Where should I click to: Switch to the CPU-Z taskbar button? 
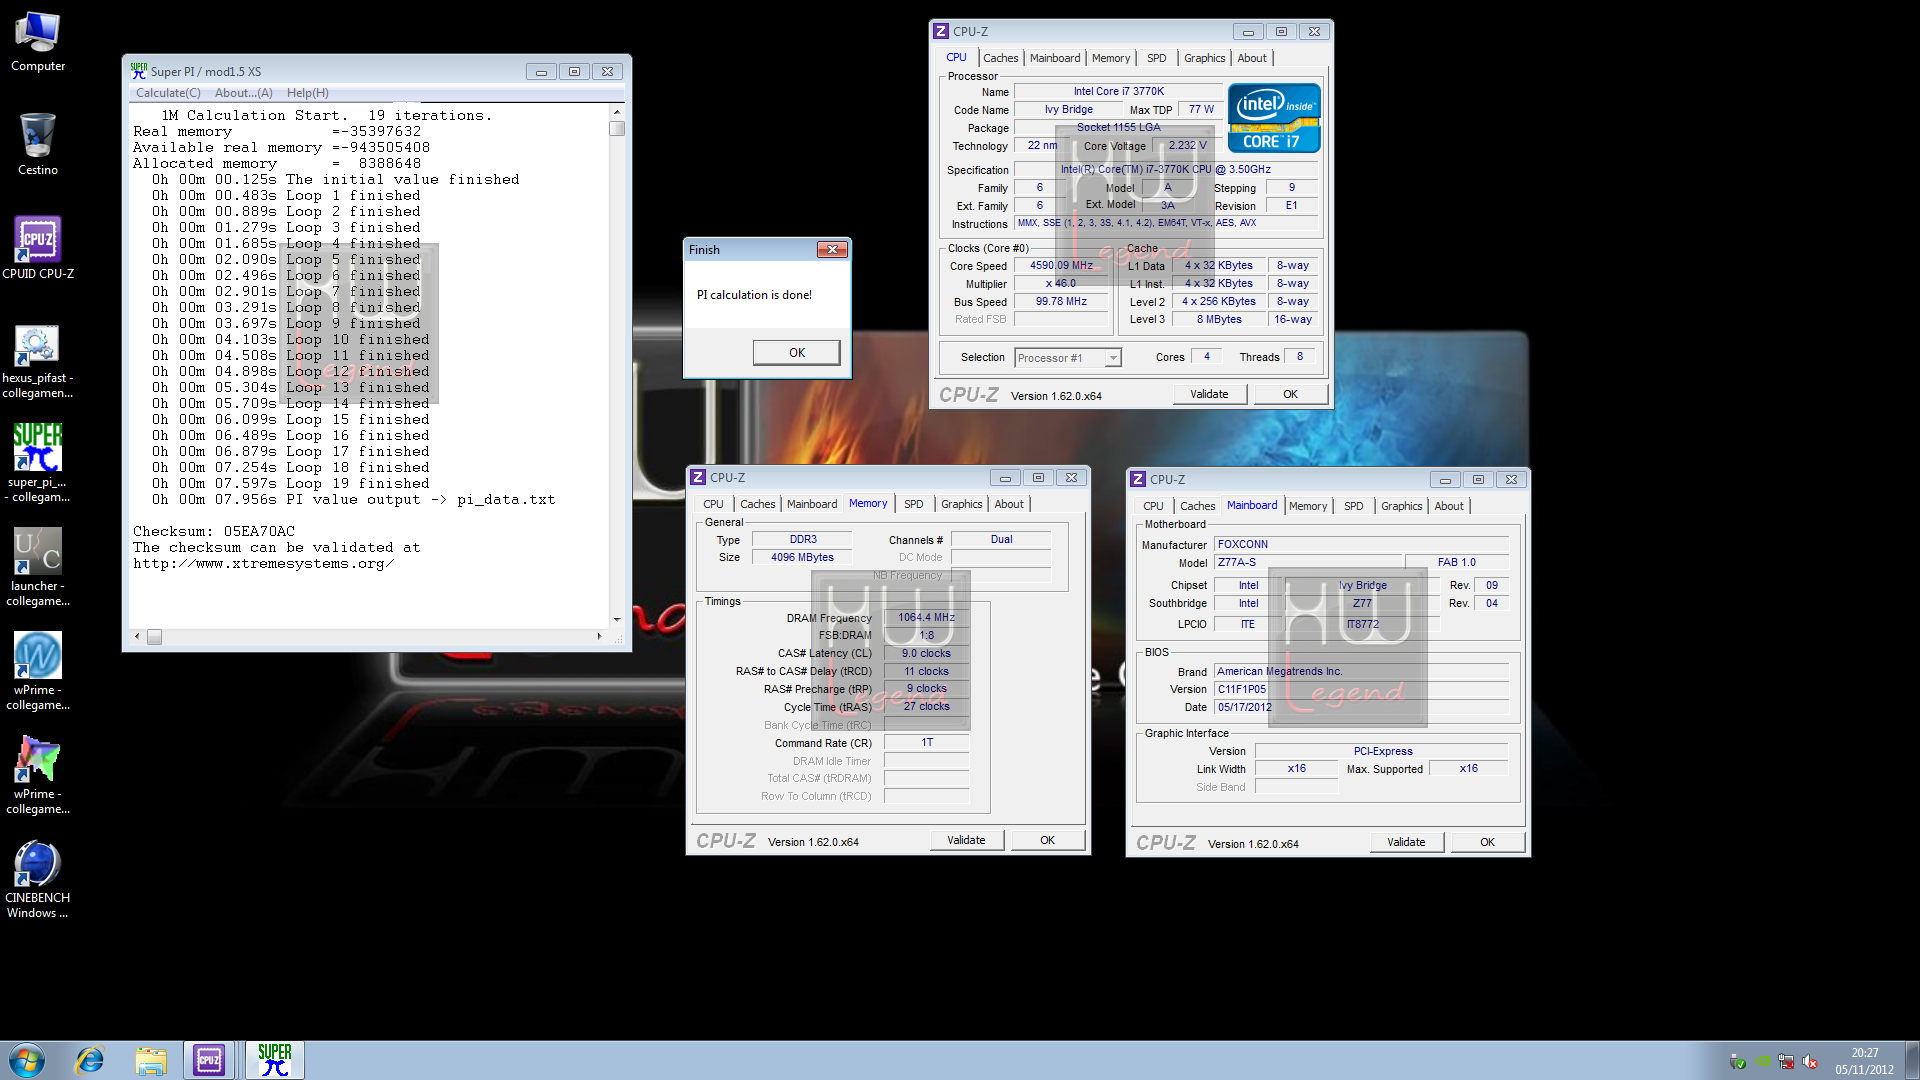tap(209, 1060)
